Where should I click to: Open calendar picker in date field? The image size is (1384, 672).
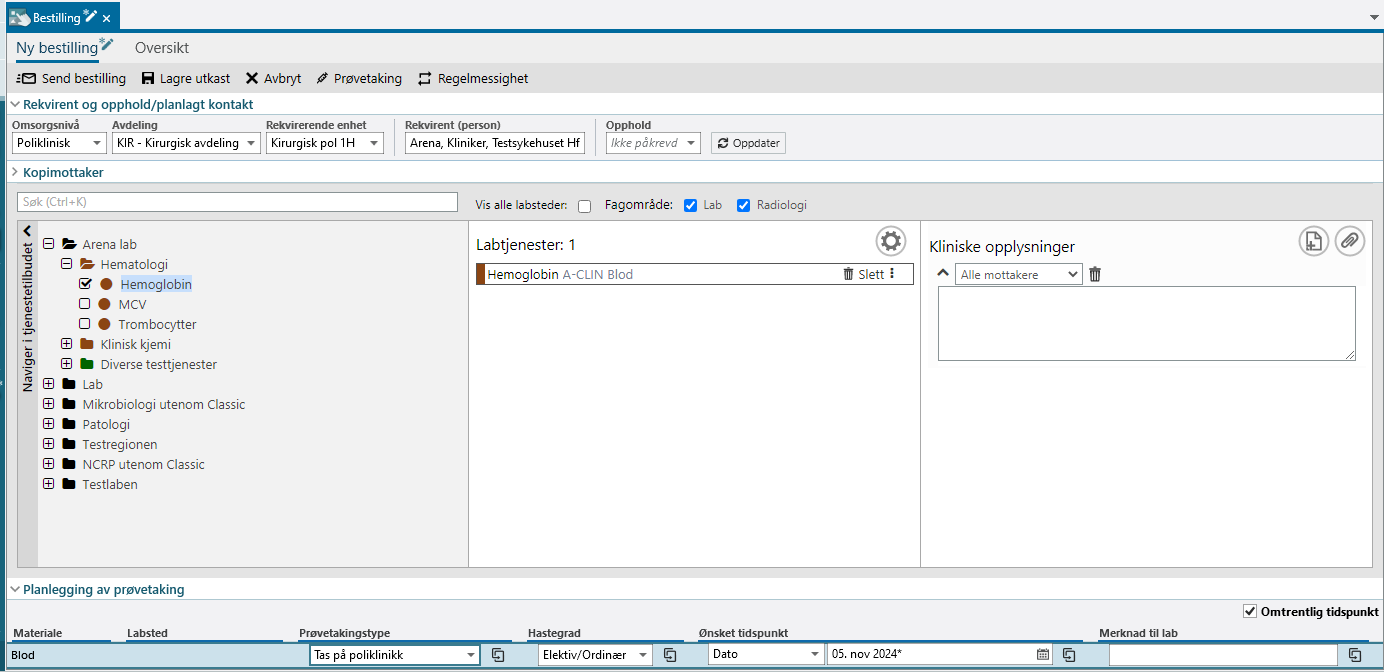pyautogui.click(x=1043, y=655)
